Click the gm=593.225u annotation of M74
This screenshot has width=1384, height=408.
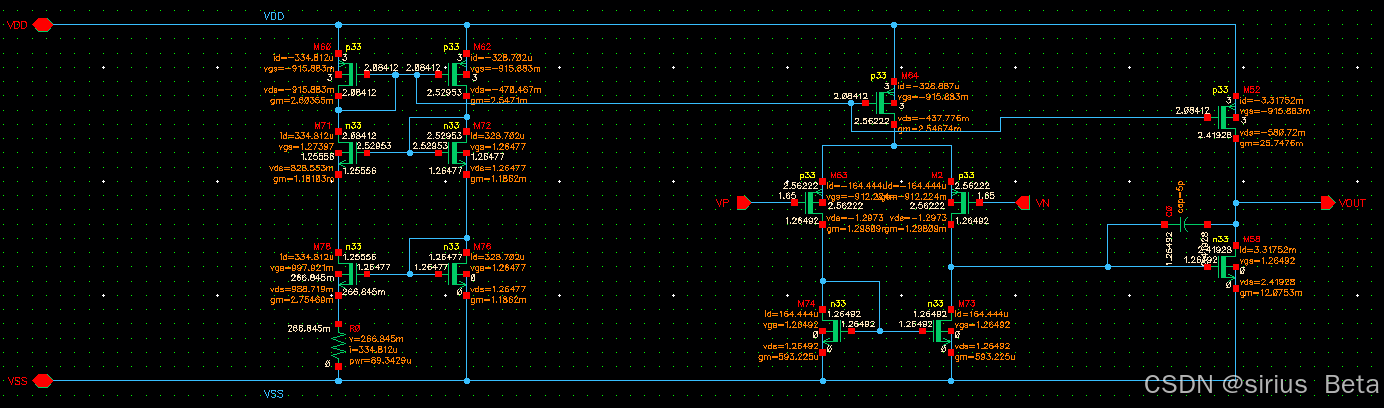tap(790, 357)
